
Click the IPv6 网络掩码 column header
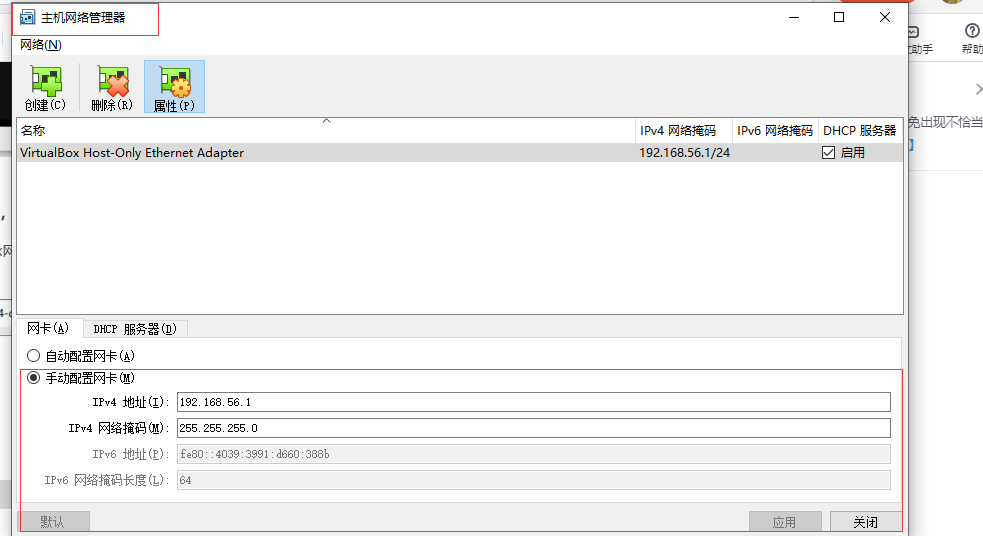tap(775, 130)
